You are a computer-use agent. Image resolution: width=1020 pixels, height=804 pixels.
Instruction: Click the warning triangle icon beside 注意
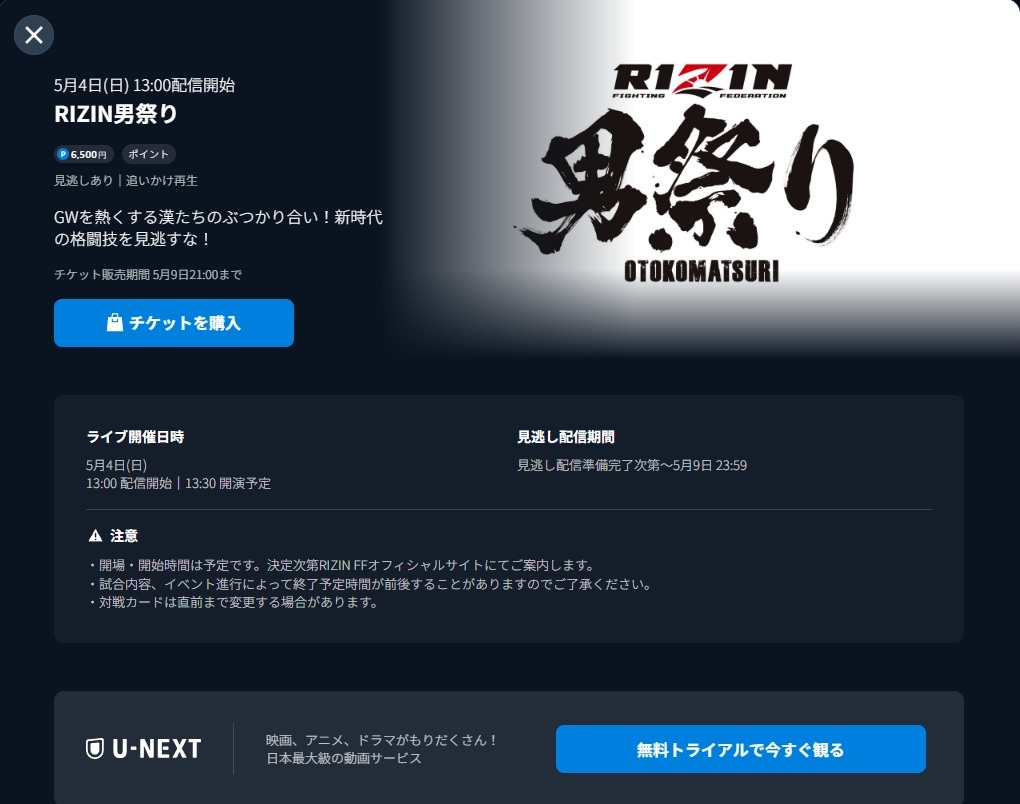[x=96, y=536]
